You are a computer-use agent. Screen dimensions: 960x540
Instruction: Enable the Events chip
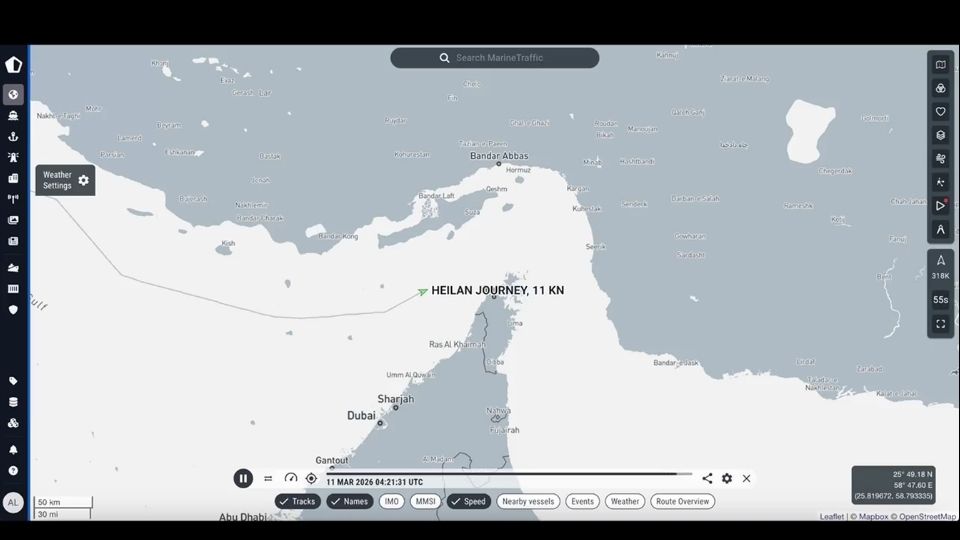(582, 501)
